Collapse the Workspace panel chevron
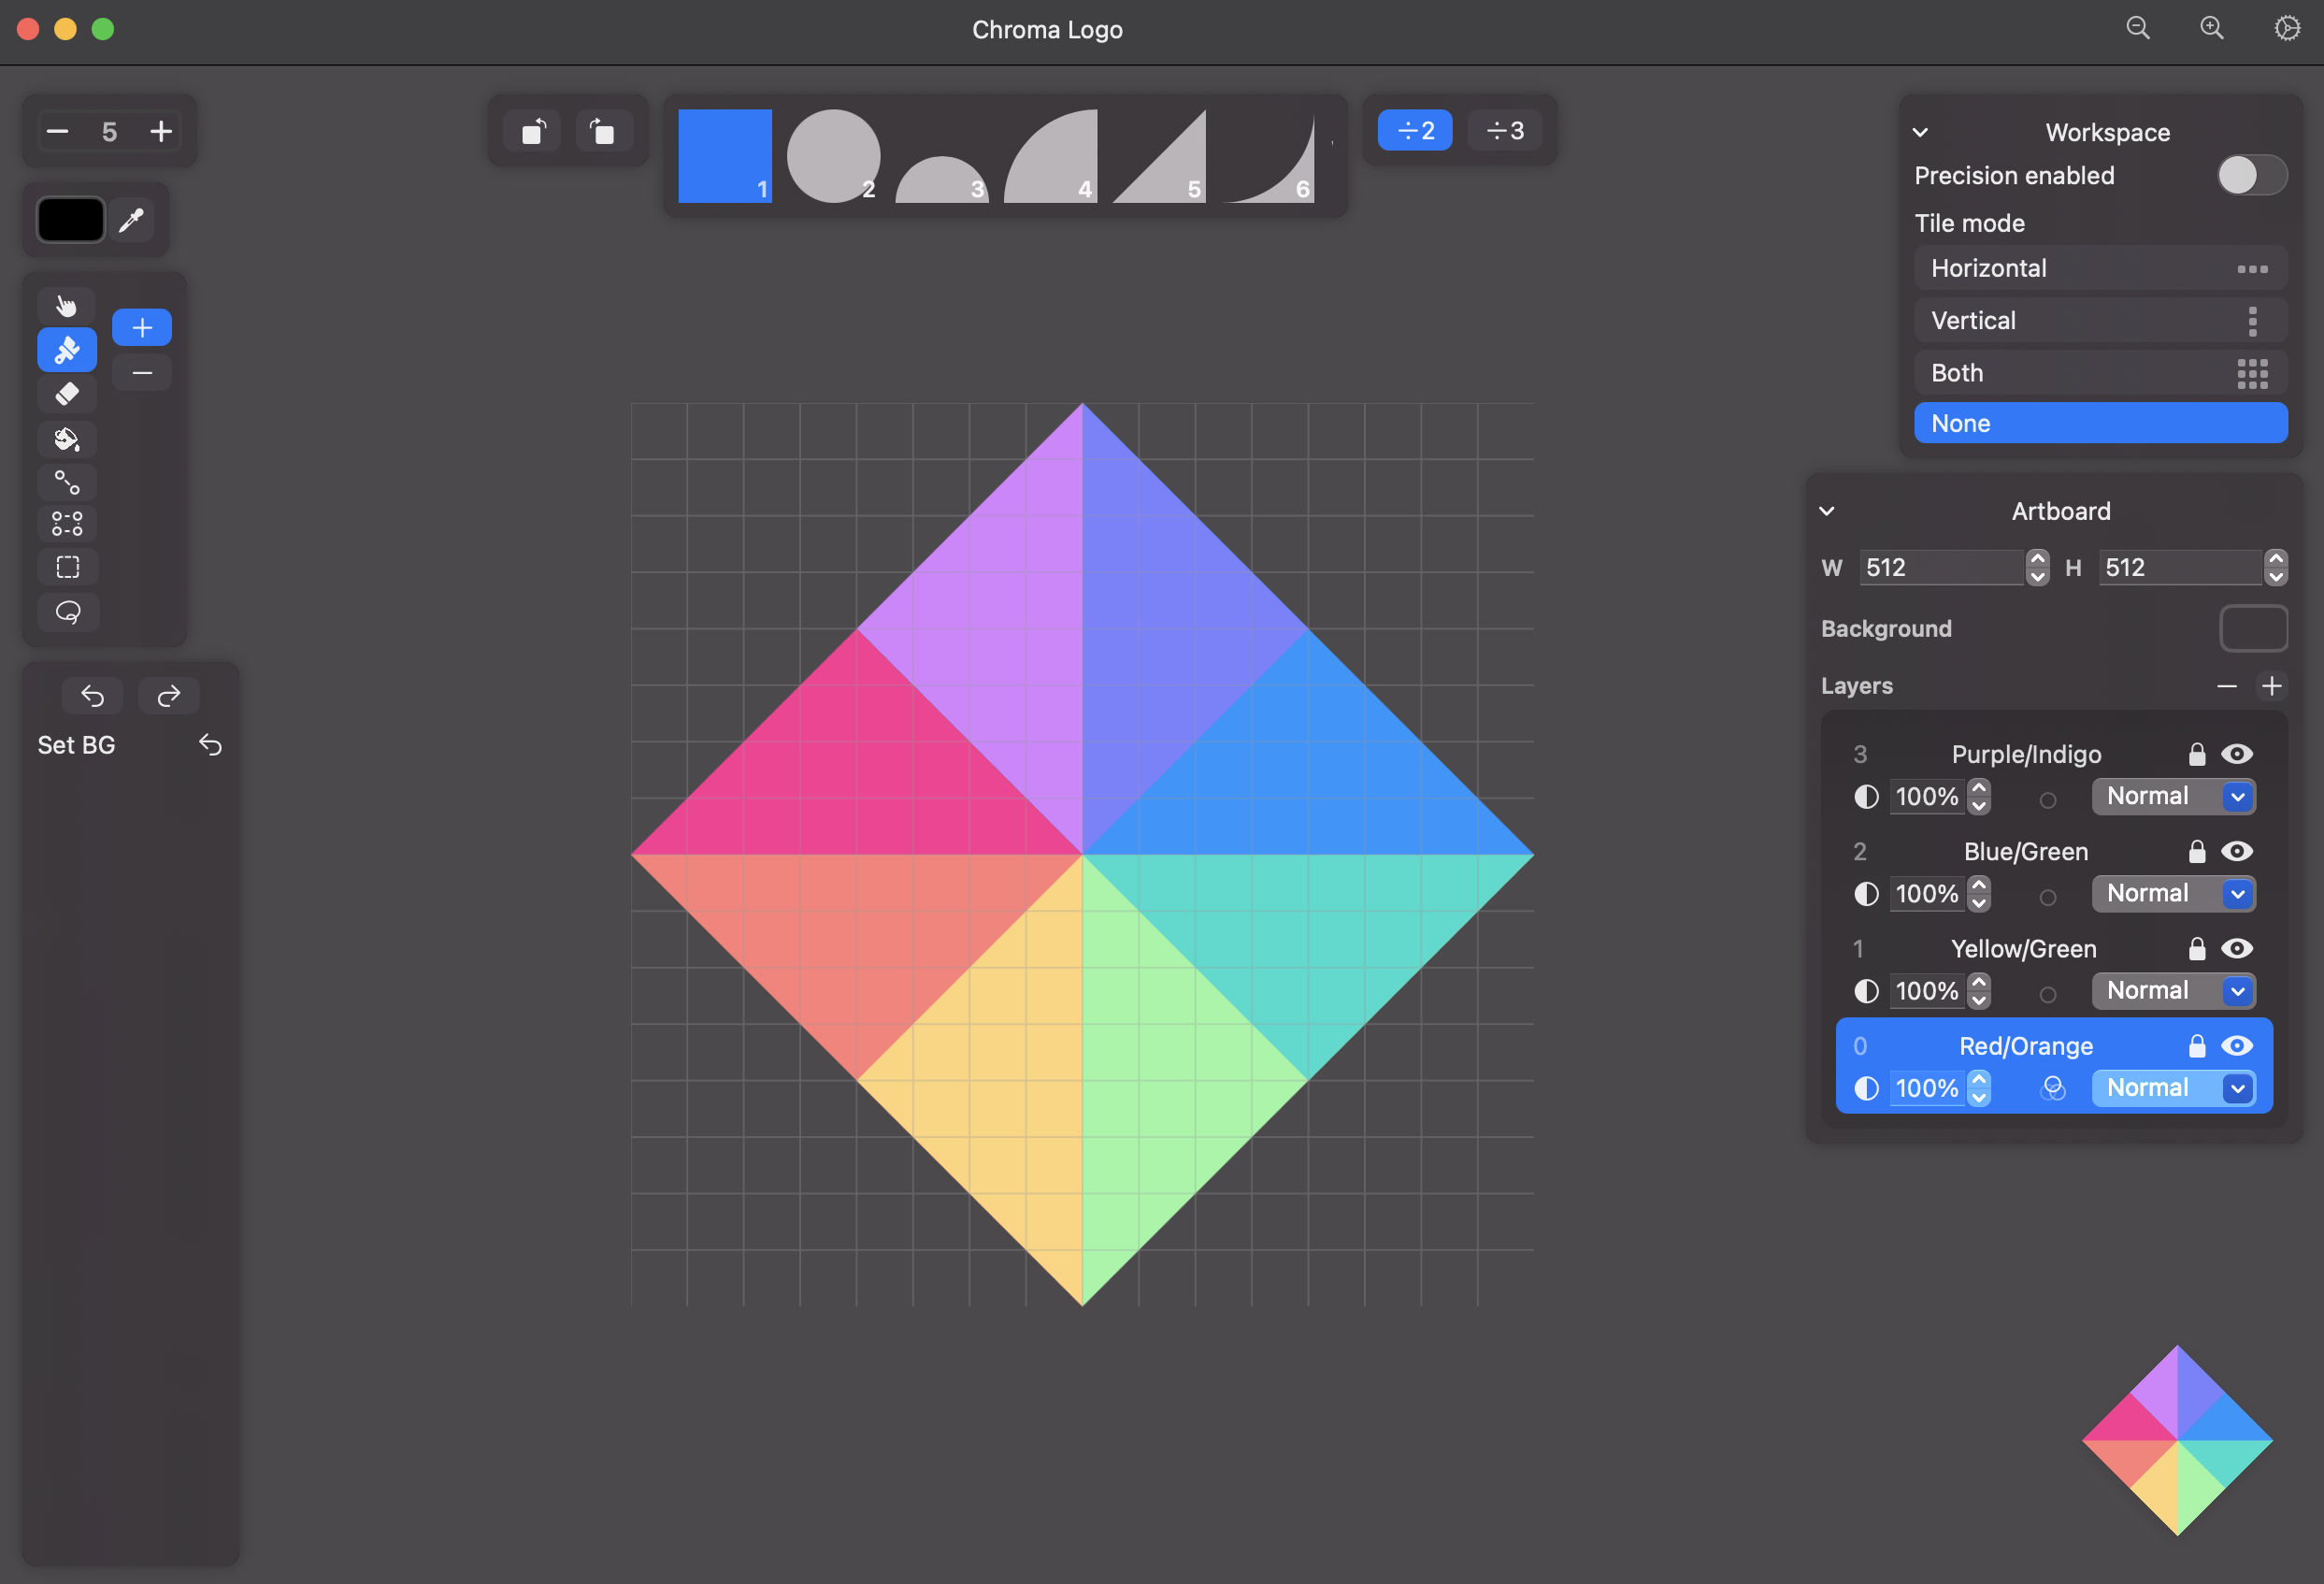This screenshot has width=2324, height=1584. pyautogui.click(x=1920, y=132)
